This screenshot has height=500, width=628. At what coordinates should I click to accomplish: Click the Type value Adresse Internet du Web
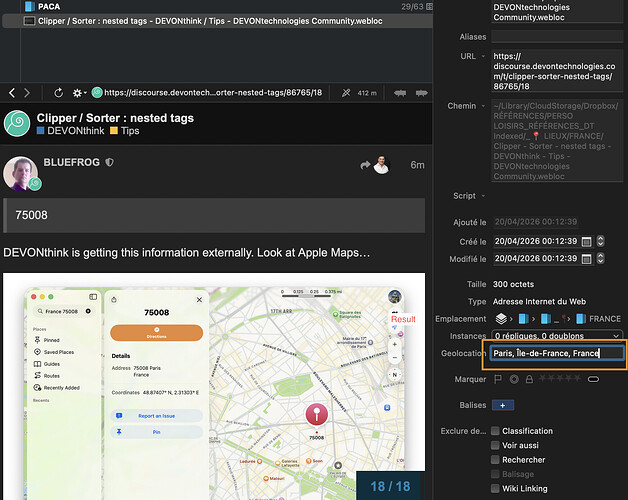click(539, 302)
